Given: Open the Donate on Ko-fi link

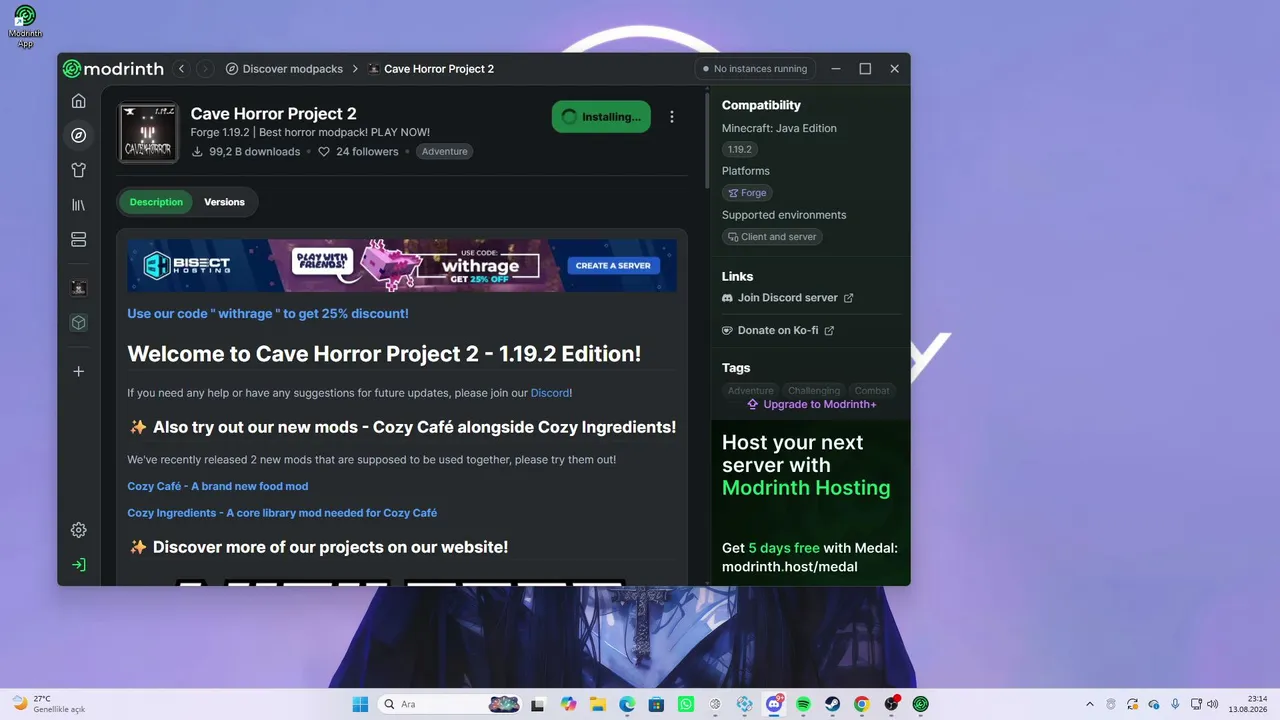Looking at the screenshot, I should tap(778, 331).
